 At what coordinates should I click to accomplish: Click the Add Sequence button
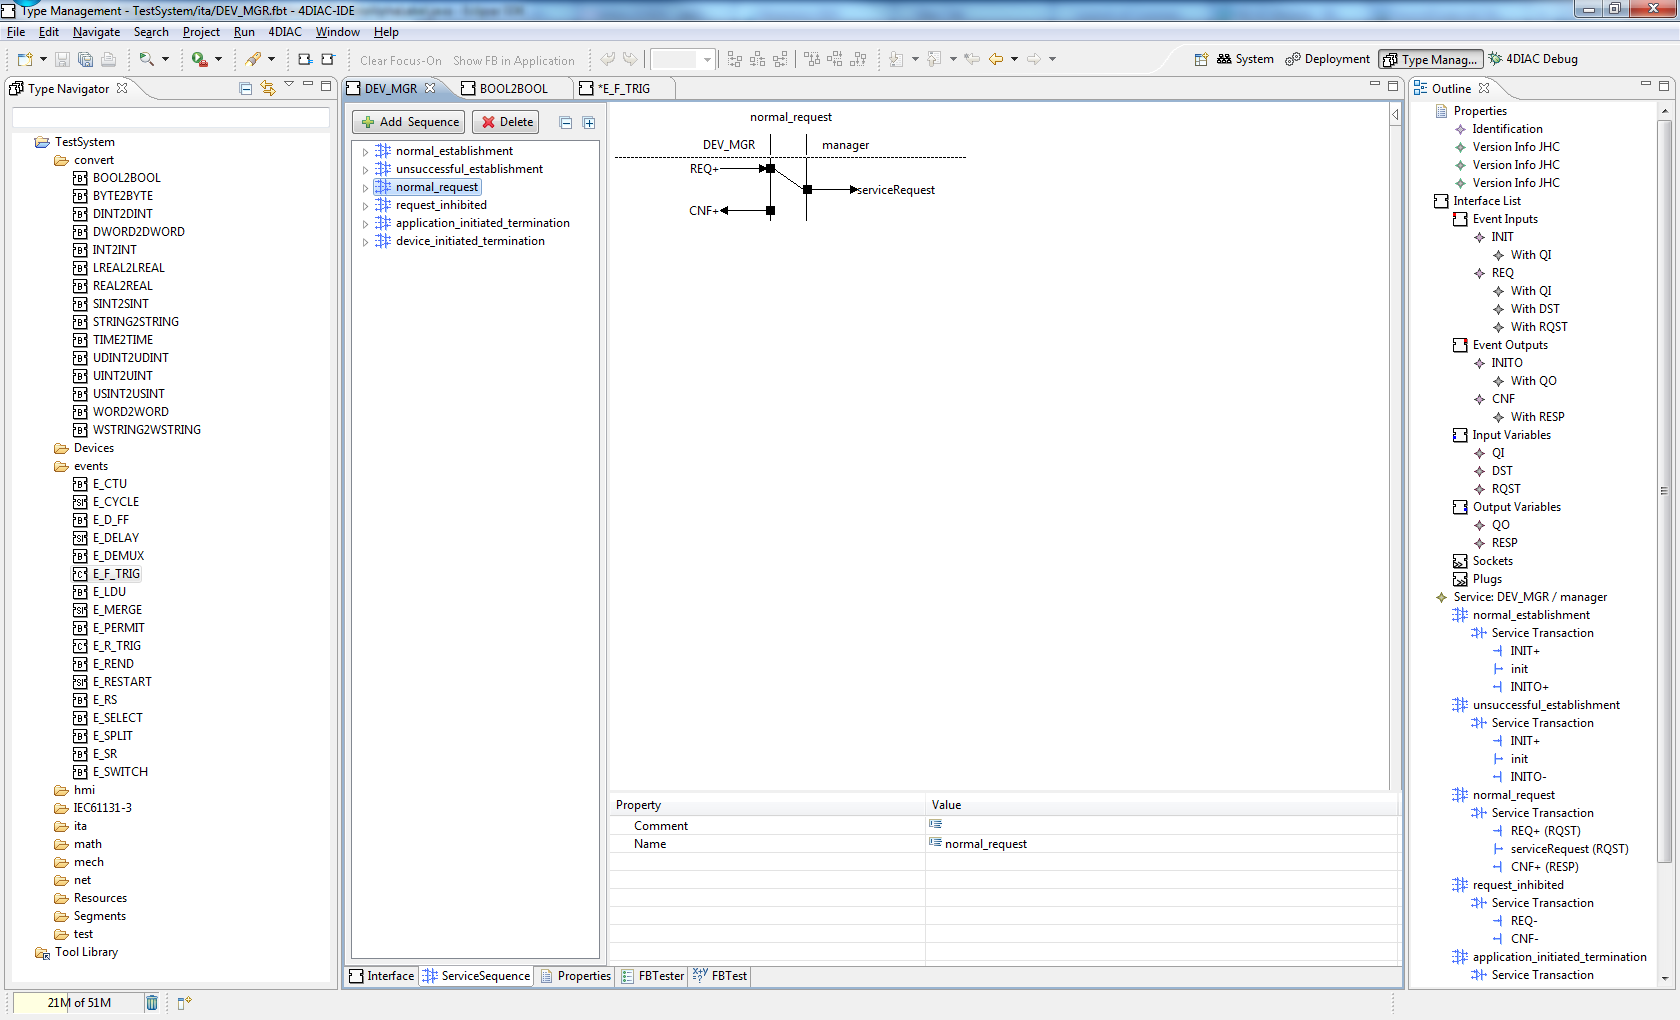click(x=409, y=122)
